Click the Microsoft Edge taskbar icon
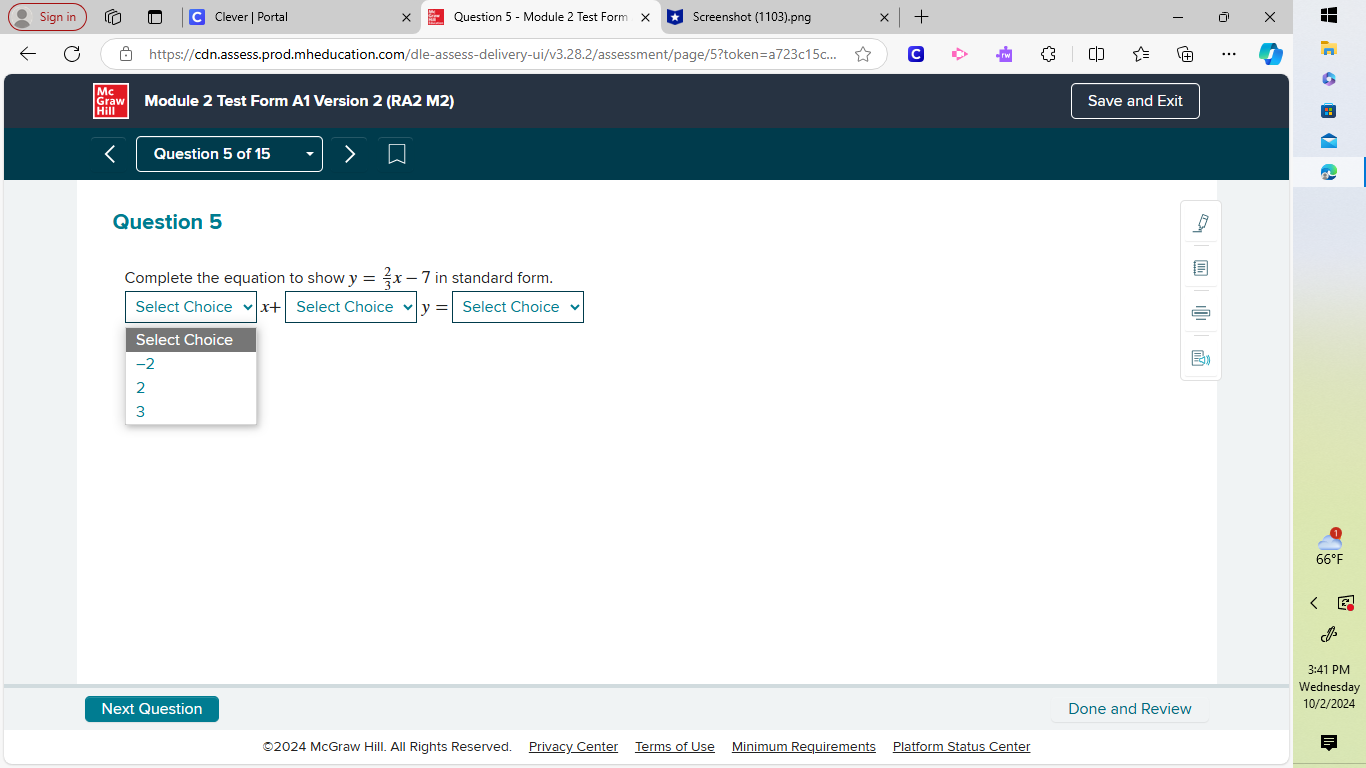The image size is (1366, 768). click(x=1329, y=172)
